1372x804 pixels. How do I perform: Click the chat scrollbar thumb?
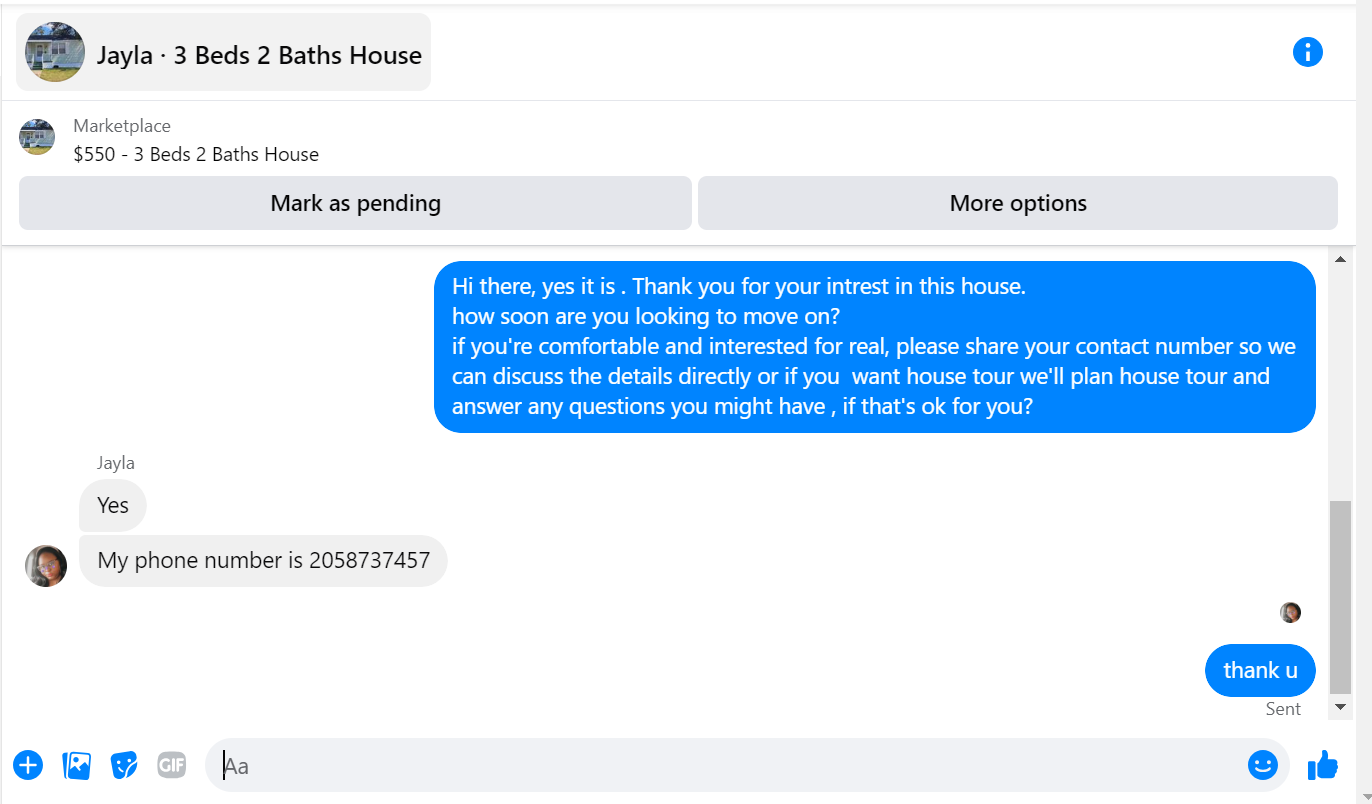[x=1340, y=597]
